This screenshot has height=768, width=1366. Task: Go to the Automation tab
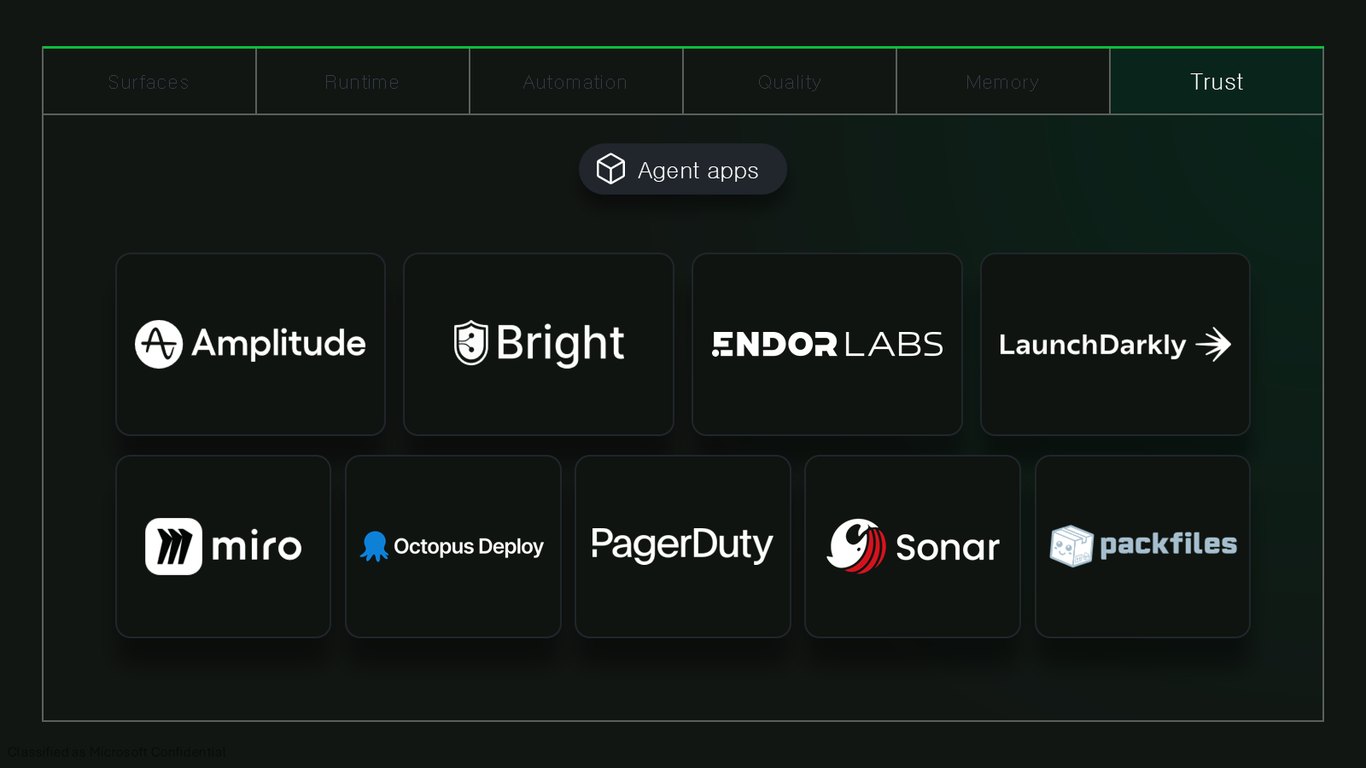point(576,82)
